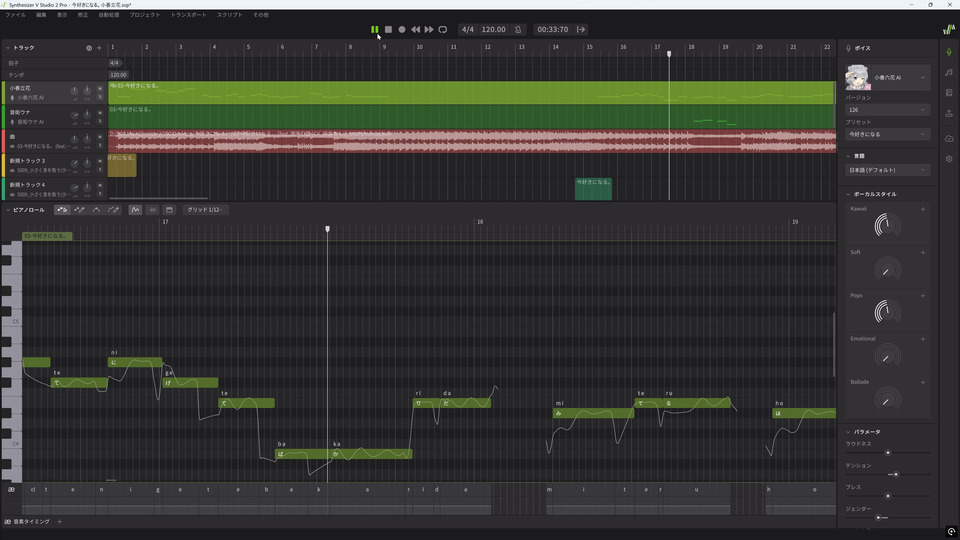
Task: Click the ラウドネス slider handle
Action: (x=888, y=452)
